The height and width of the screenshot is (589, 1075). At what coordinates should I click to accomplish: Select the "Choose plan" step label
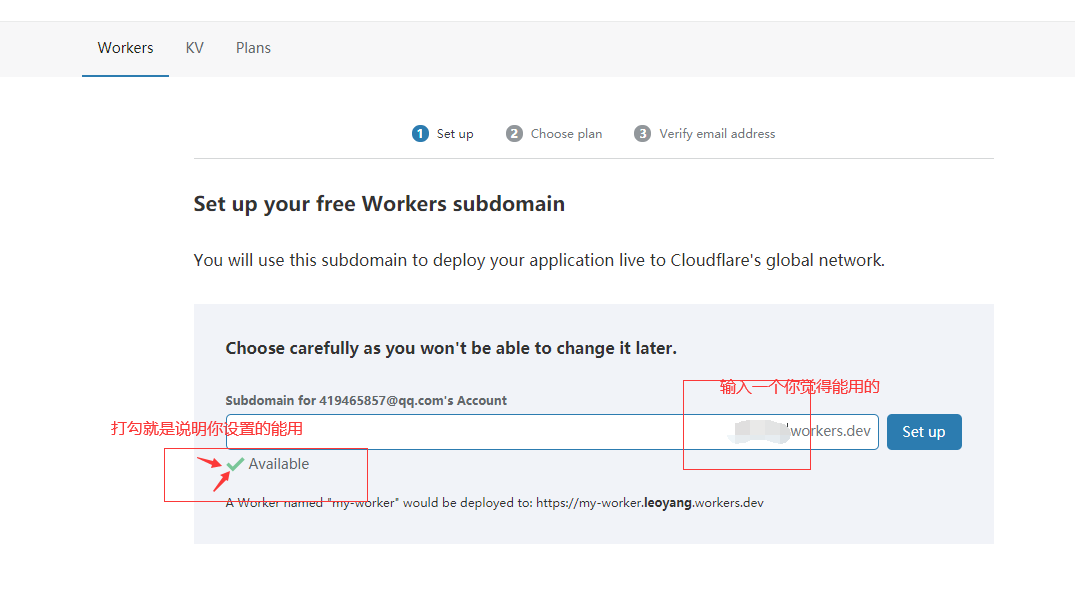pos(566,134)
